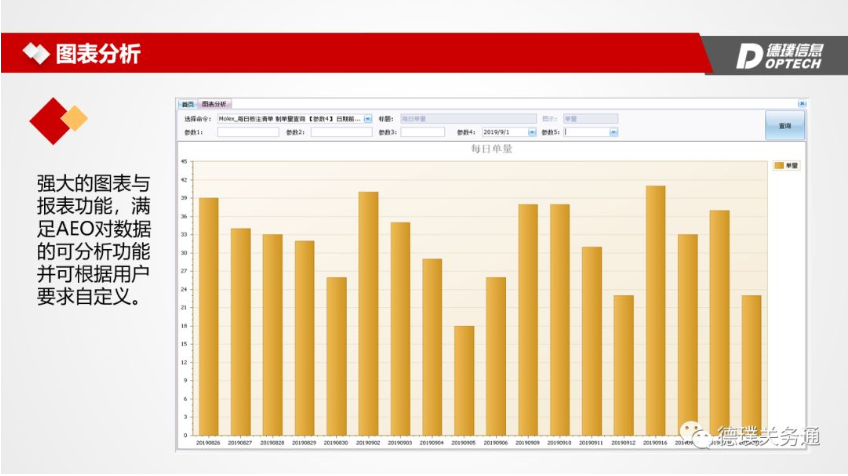Image resolution: width=848 pixels, height=476 pixels.
Task: Click the 单量 legend color swatch
Action: [x=779, y=165]
